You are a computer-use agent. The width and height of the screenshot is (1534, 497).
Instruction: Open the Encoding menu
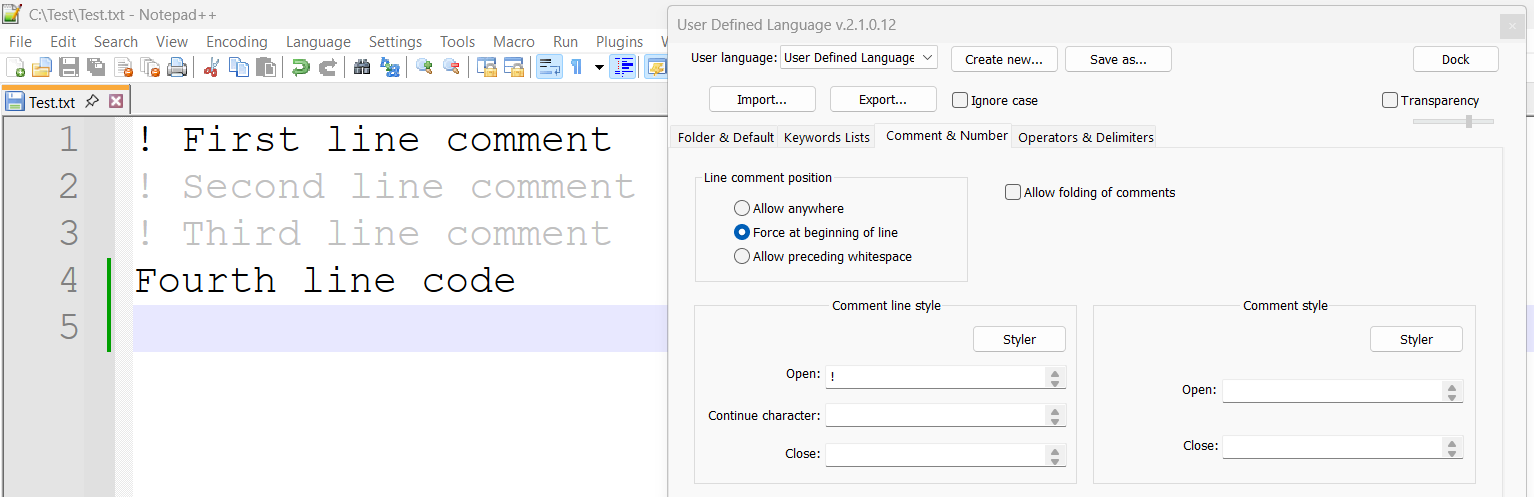[237, 41]
